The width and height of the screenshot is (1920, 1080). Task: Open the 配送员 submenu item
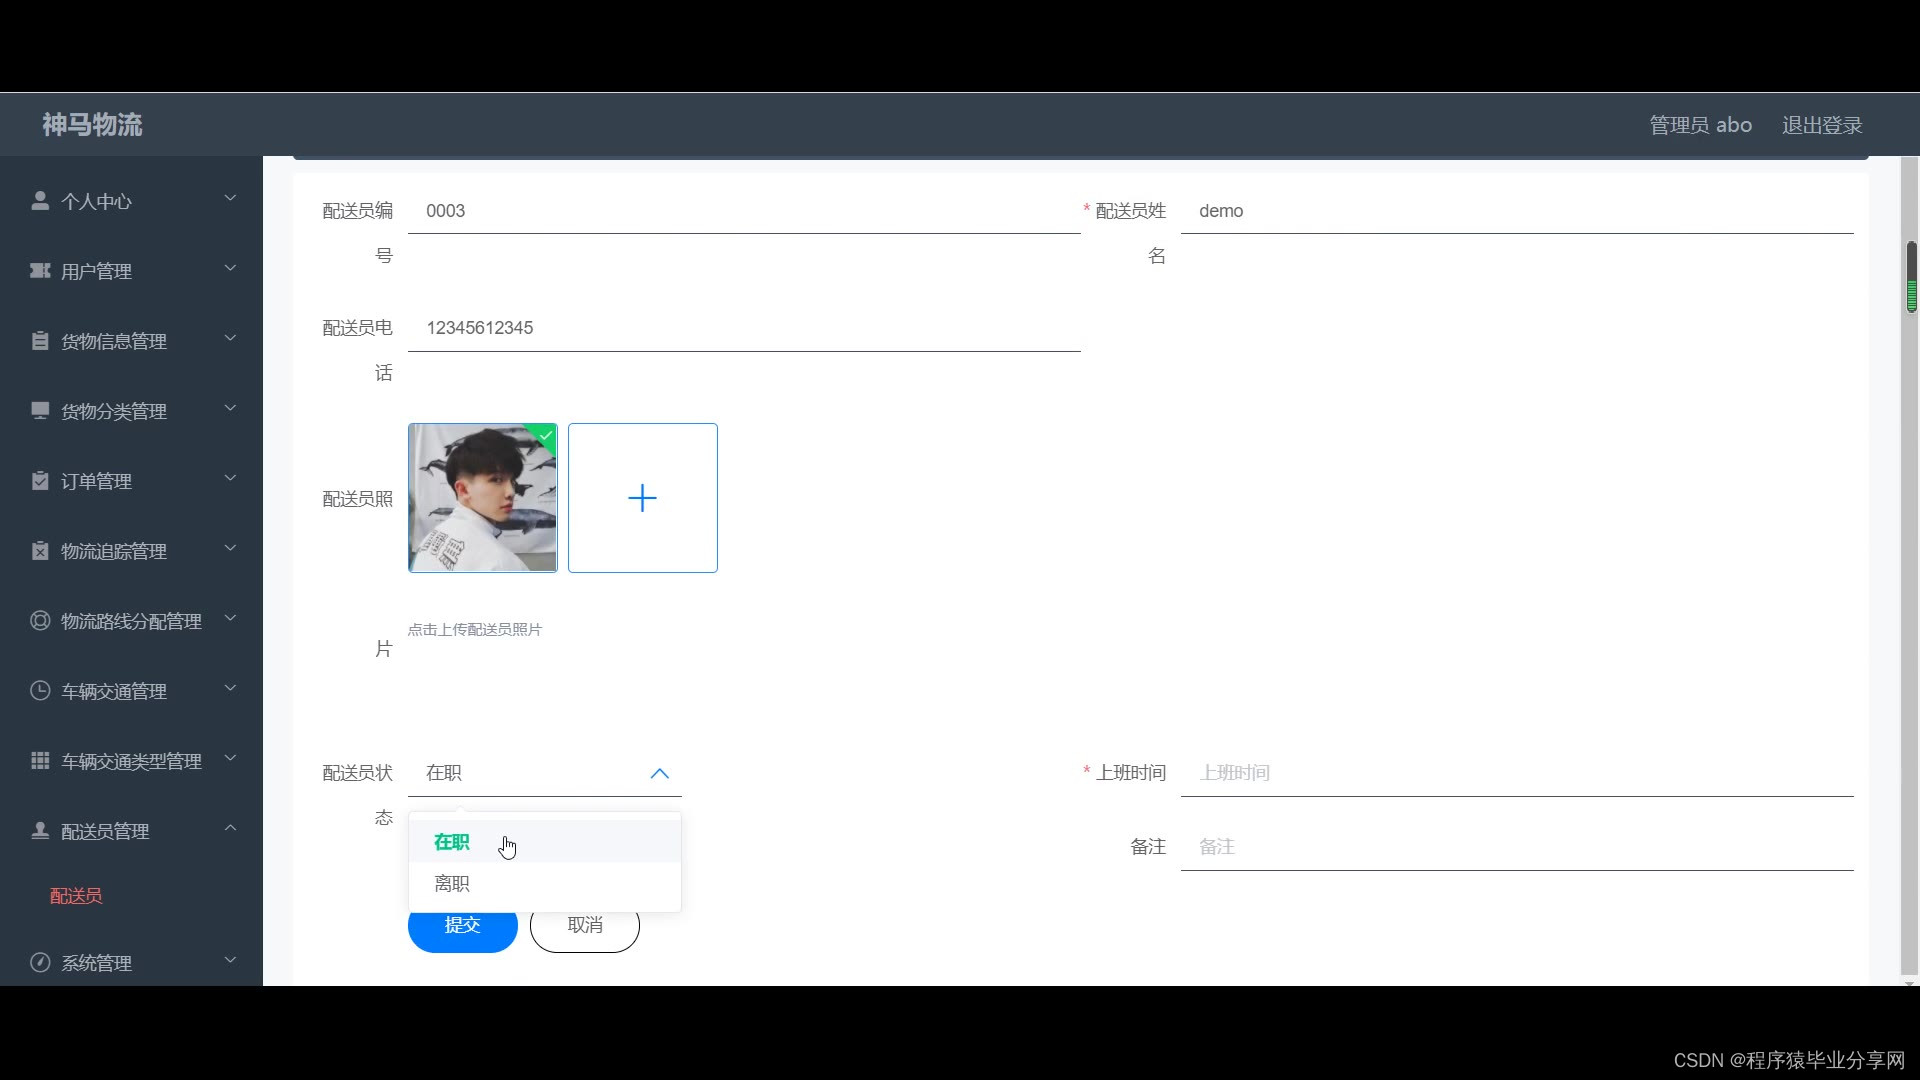(x=76, y=896)
